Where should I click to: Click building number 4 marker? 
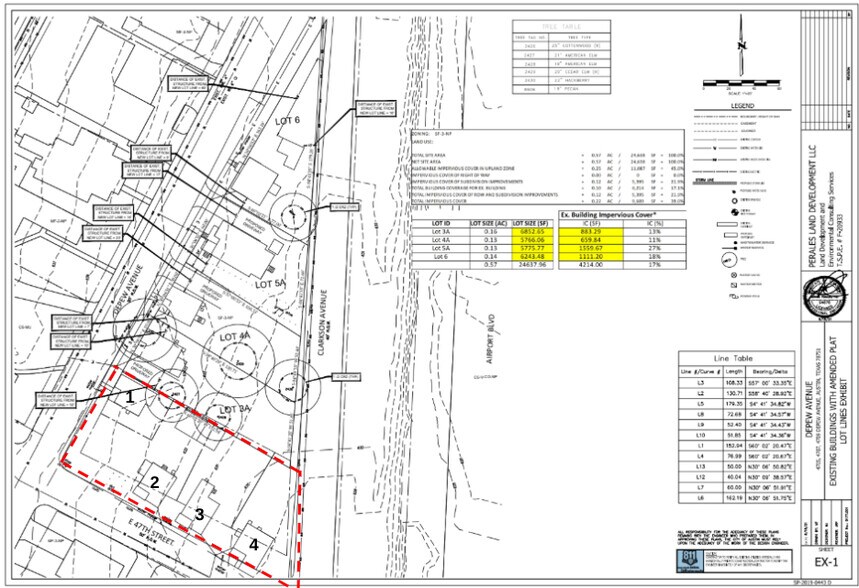[254, 545]
